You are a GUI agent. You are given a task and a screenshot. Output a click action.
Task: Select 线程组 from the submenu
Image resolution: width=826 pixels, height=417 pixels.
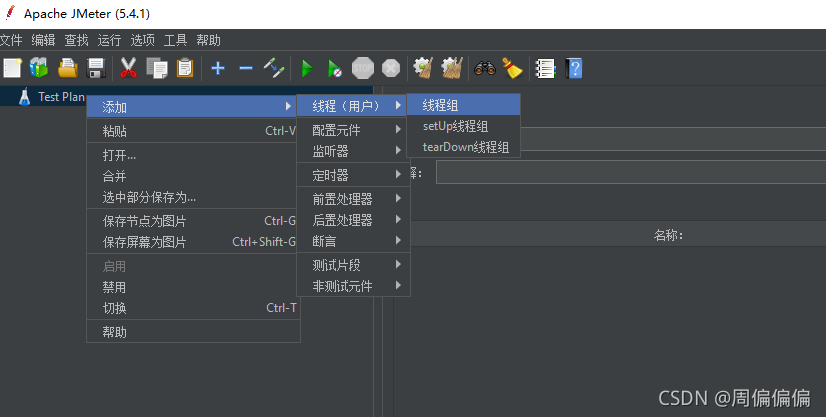(464, 105)
